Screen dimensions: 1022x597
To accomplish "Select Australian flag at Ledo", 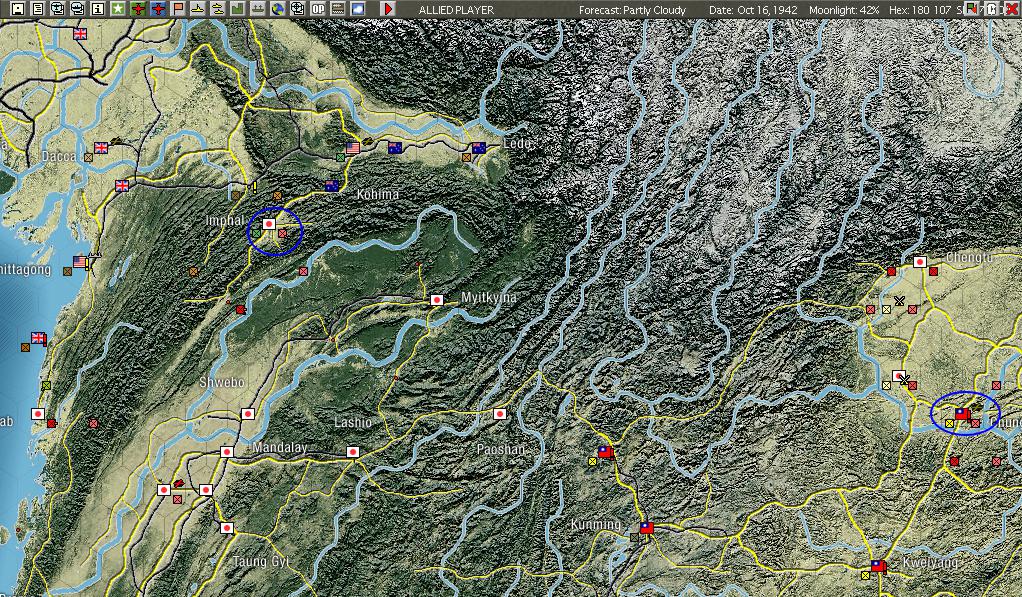I will coord(479,148).
